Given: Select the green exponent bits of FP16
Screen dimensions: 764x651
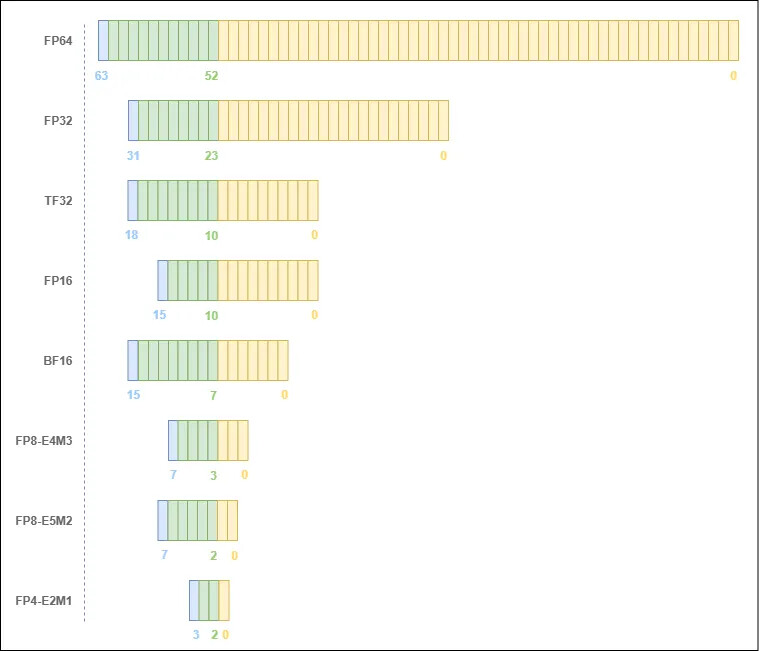Looking at the screenshot, I should click(x=193, y=280).
